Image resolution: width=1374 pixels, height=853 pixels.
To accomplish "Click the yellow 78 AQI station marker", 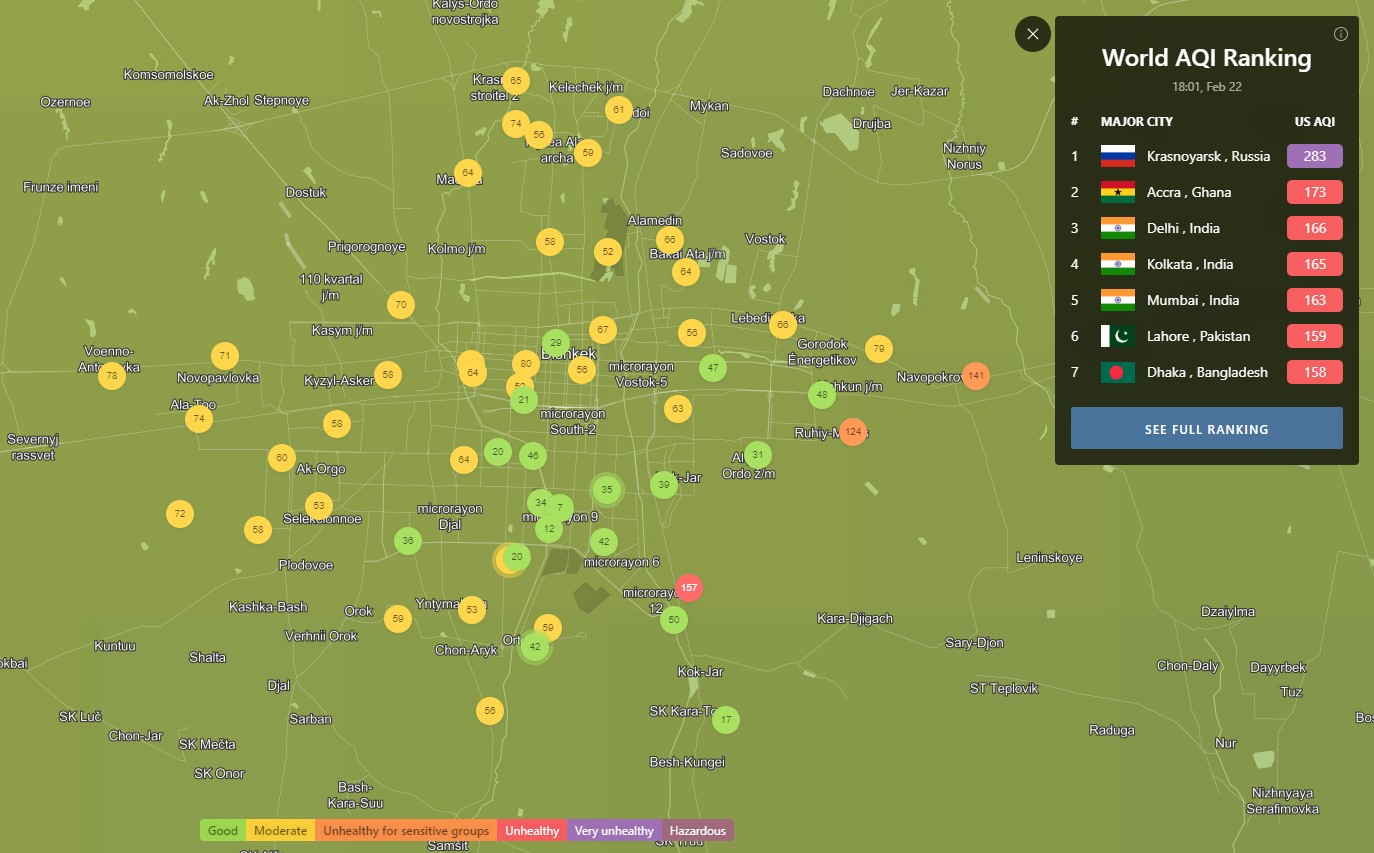I will point(112,376).
